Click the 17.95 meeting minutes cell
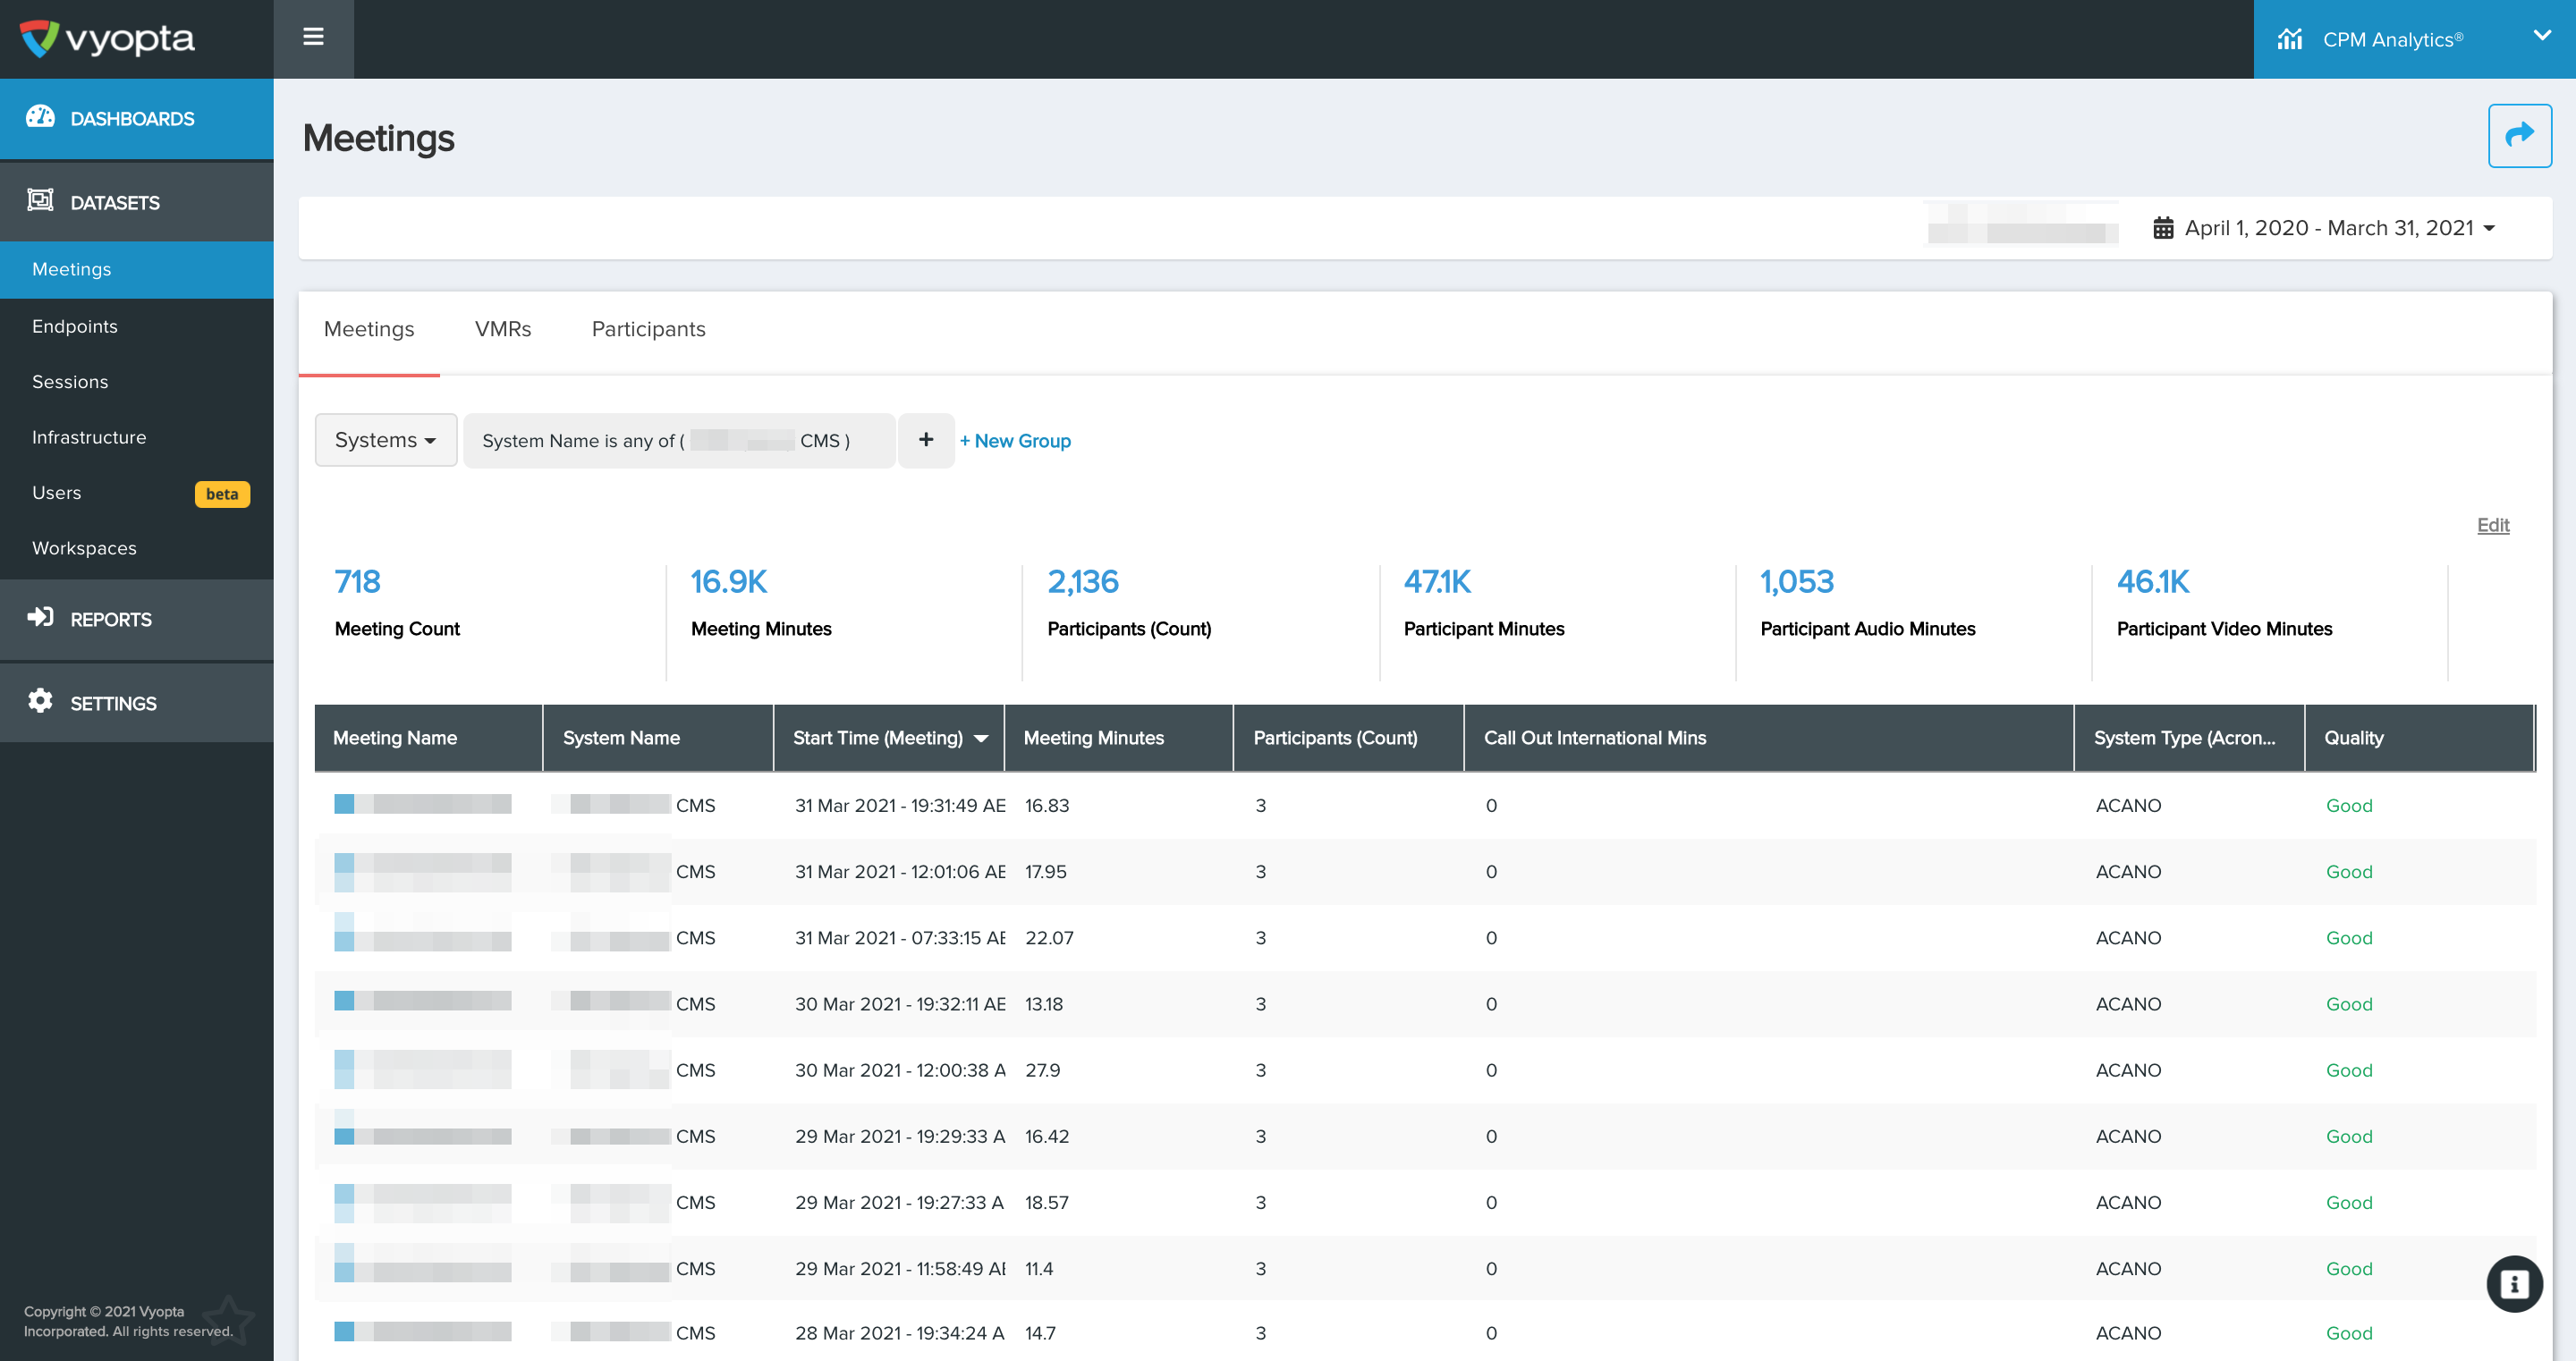Image resolution: width=2576 pixels, height=1361 pixels. click(x=1045, y=872)
